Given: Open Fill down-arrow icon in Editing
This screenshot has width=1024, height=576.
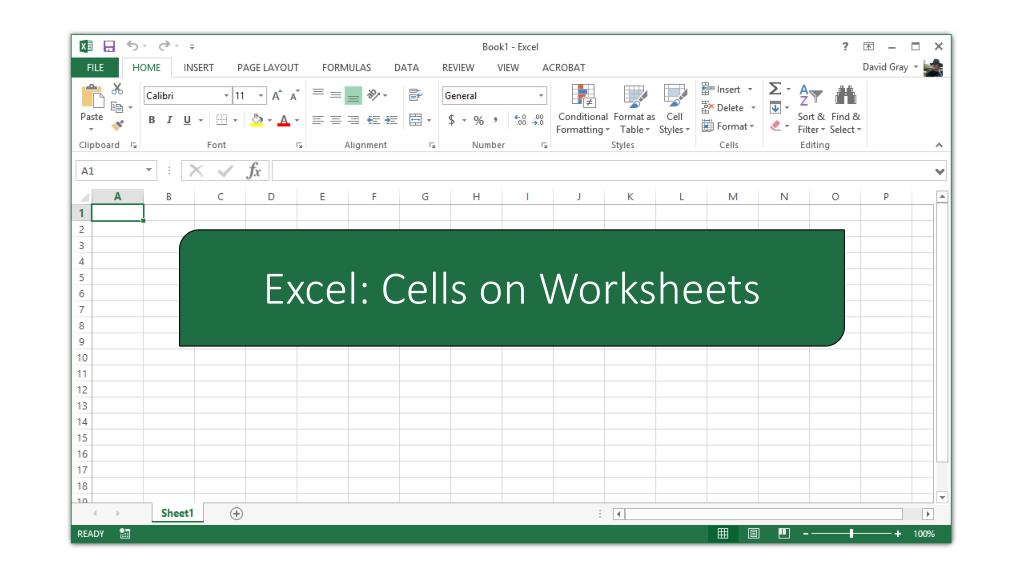Looking at the screenshot, I should (775, 108).
